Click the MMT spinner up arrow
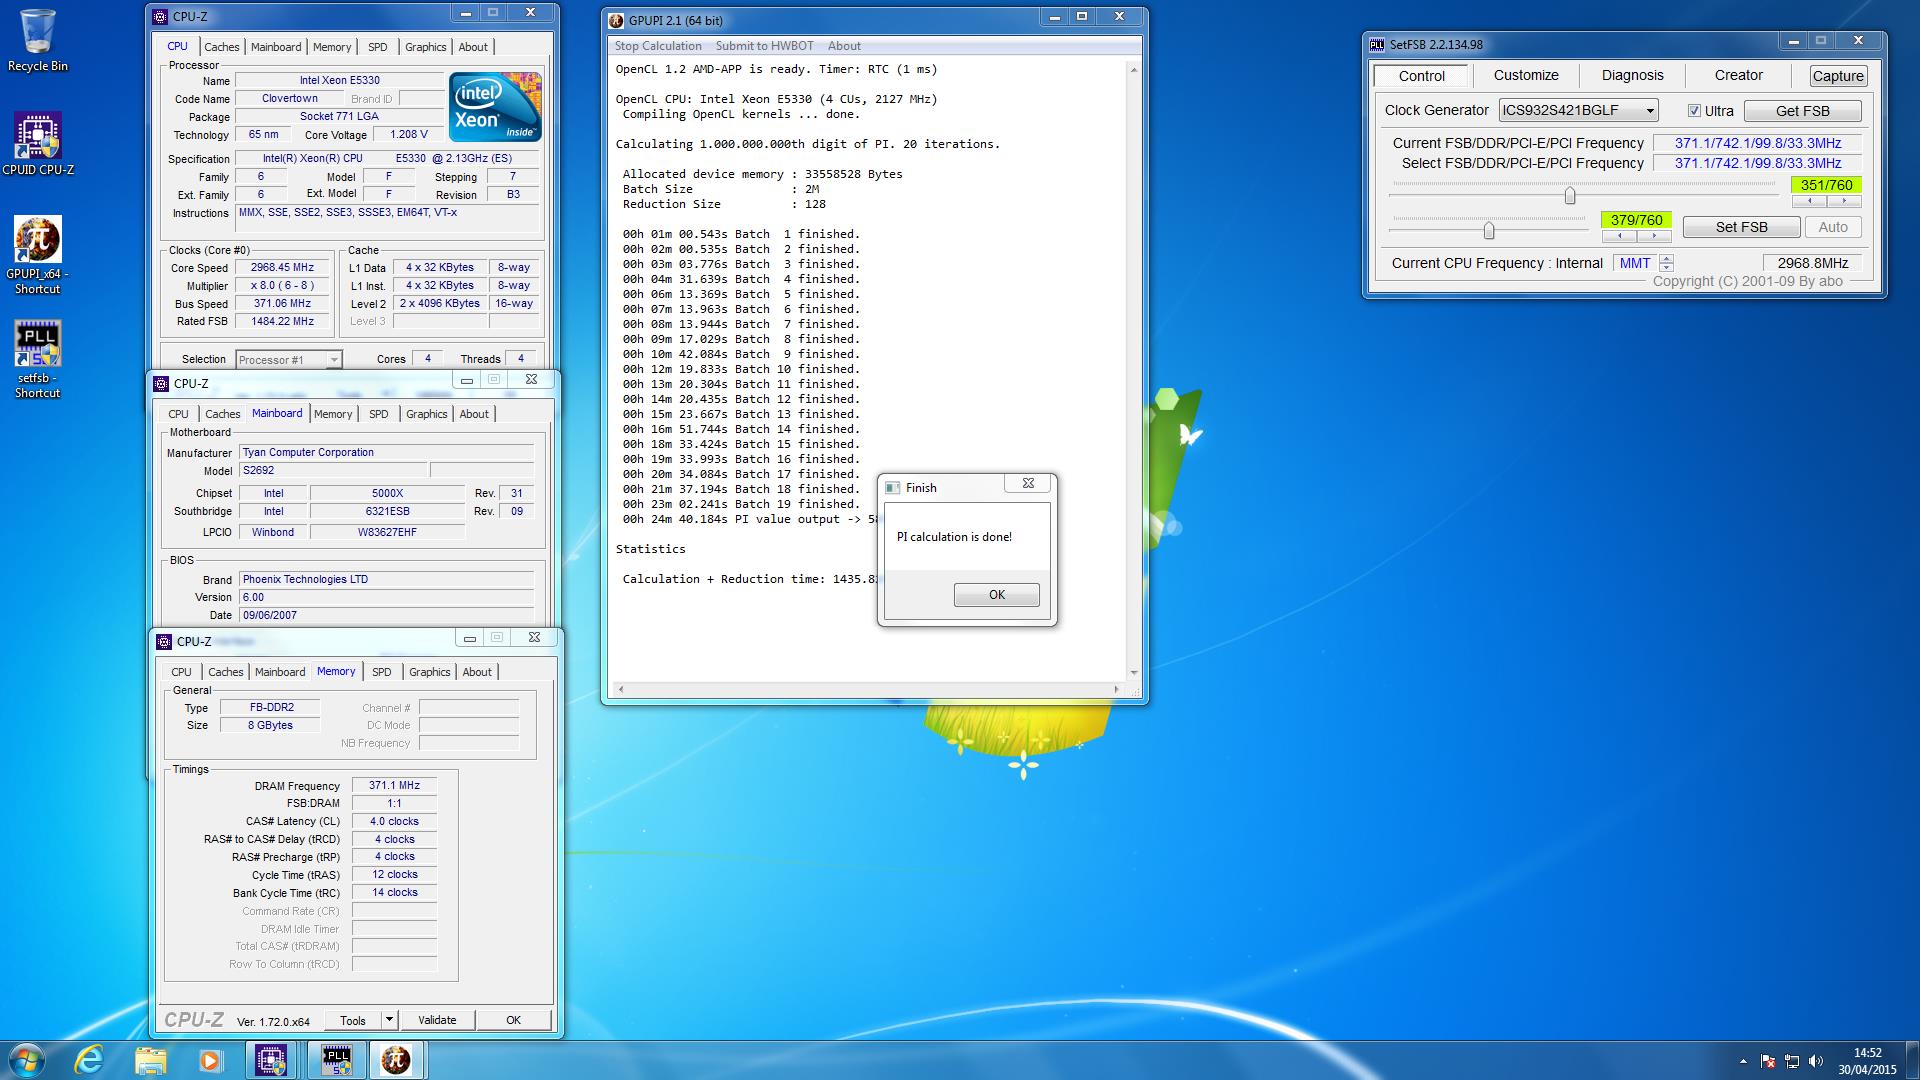This screenshot has height=1080, width=1920. pos(1666,258)
